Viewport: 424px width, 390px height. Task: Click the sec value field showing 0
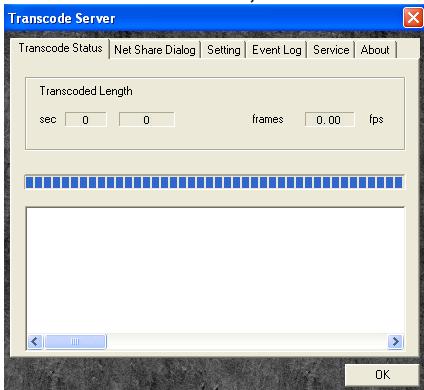(x=86, y=120)
